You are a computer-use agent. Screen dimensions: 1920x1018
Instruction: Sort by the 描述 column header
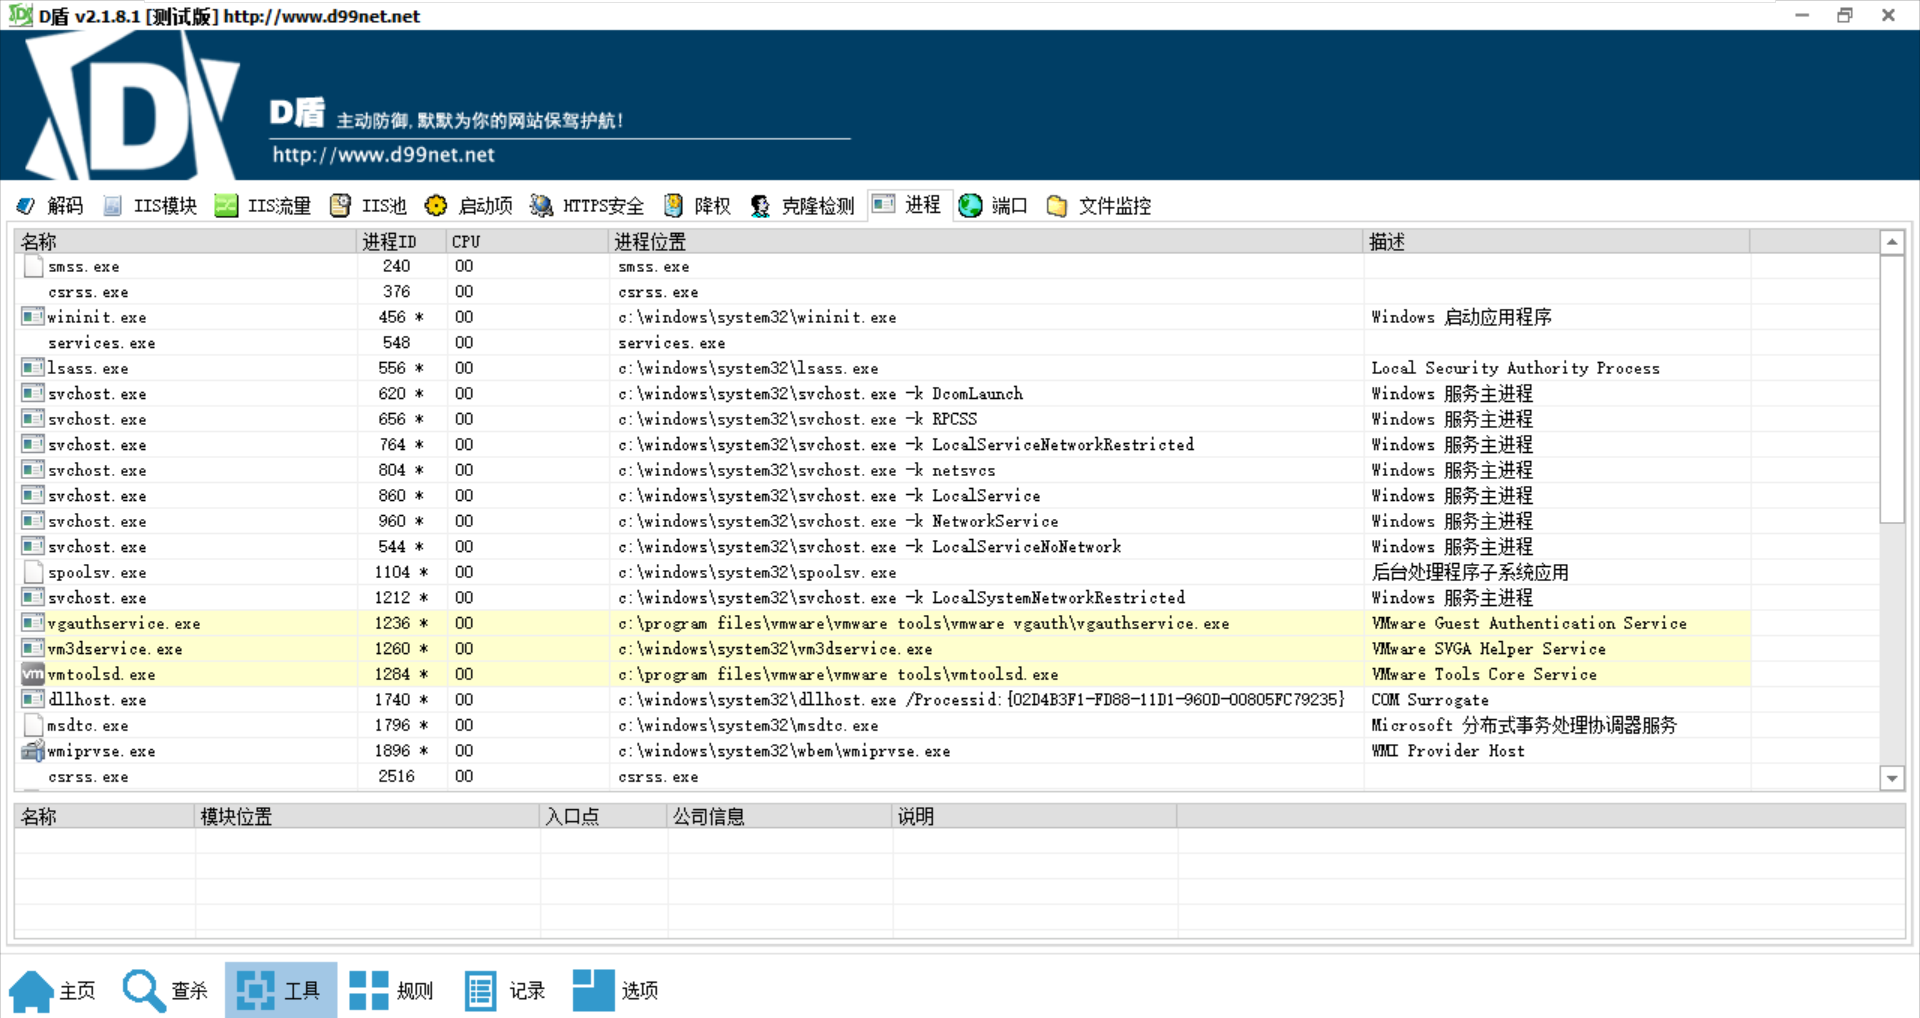[1557, 241]
